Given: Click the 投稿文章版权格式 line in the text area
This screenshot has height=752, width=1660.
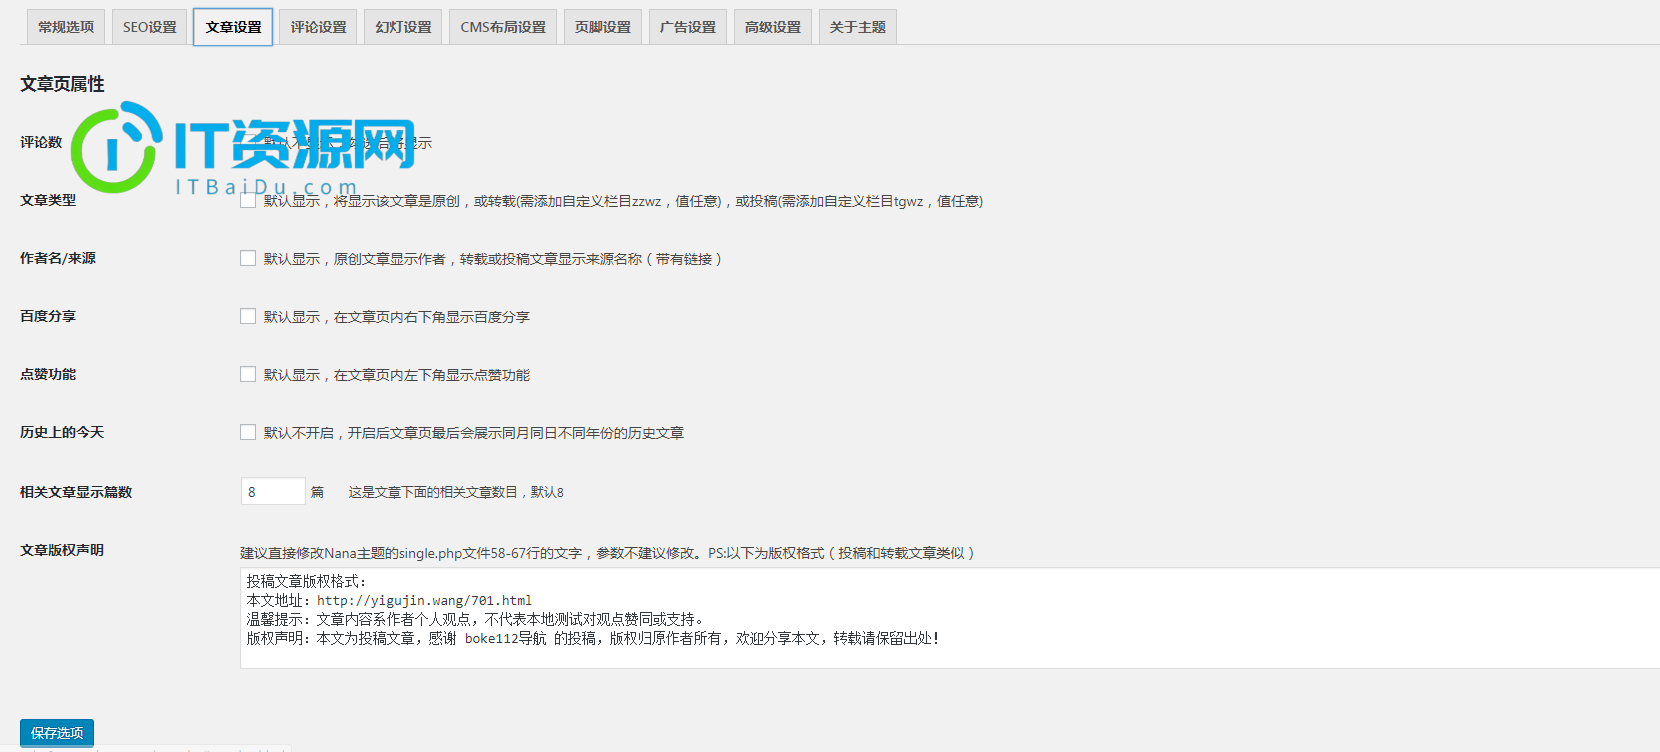Looking at the screenshot, I should click(307, 581).
